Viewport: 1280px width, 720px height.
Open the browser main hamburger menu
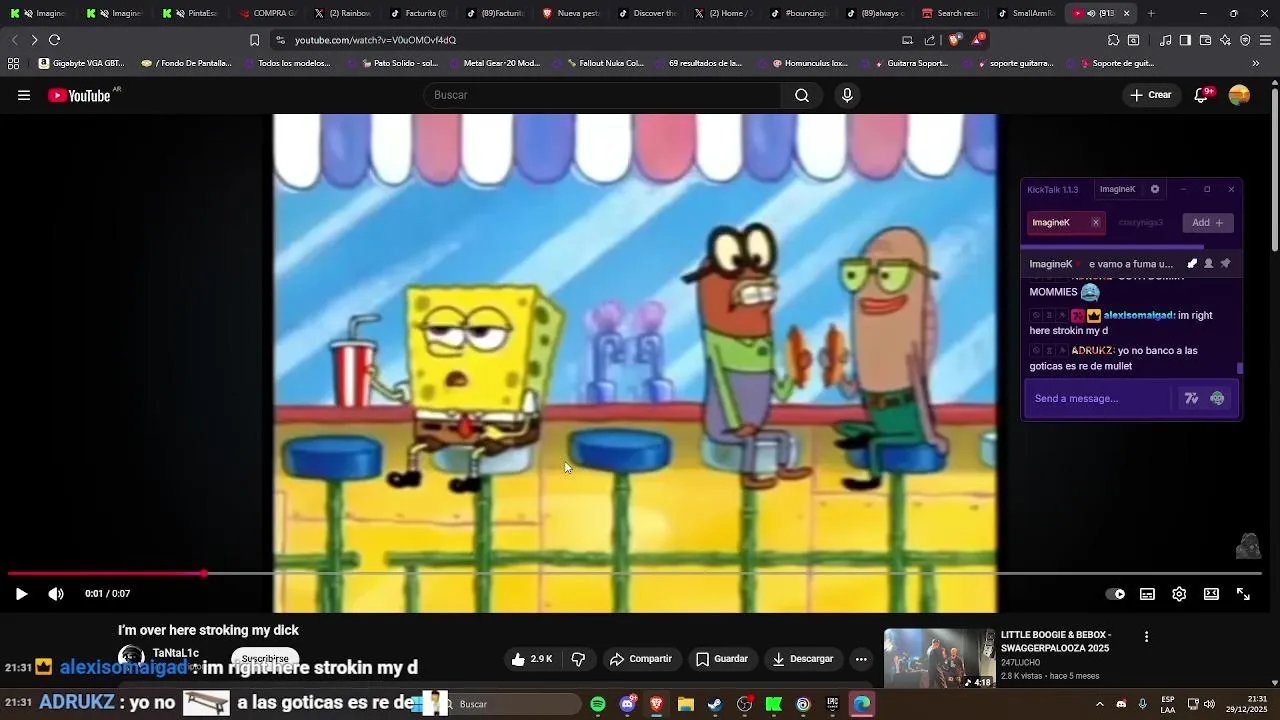[x=1266, y=40]
